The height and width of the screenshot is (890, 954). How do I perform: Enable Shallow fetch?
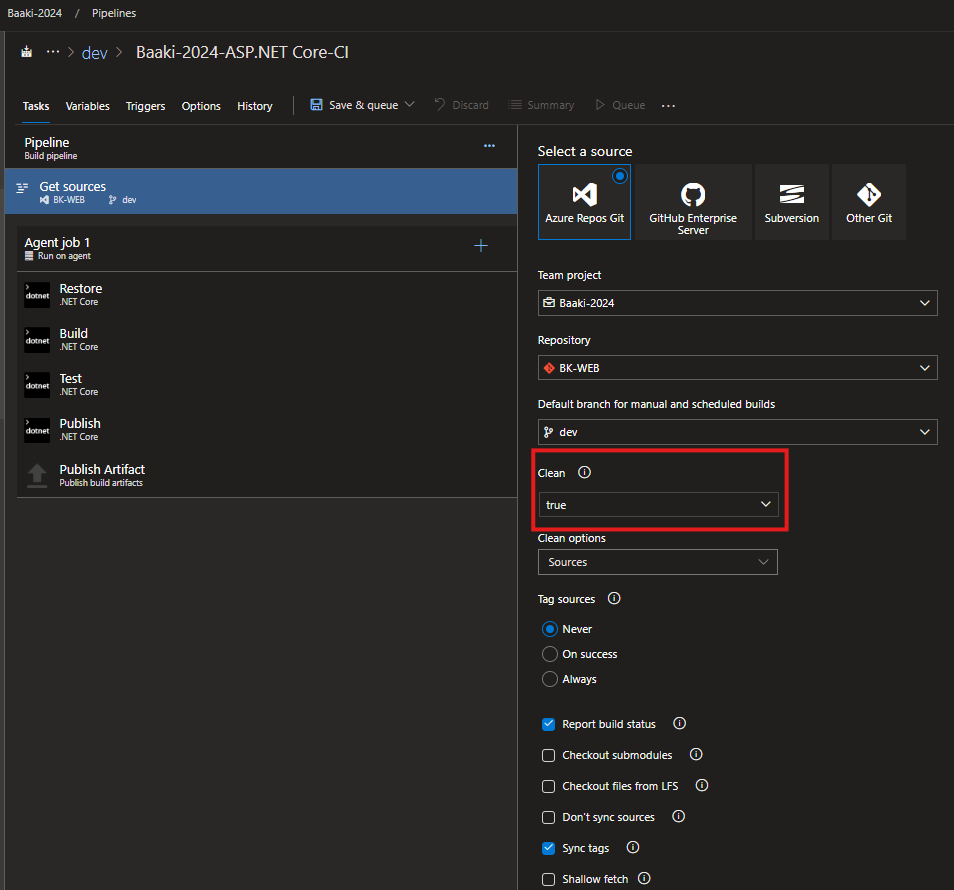pos(548,879)
